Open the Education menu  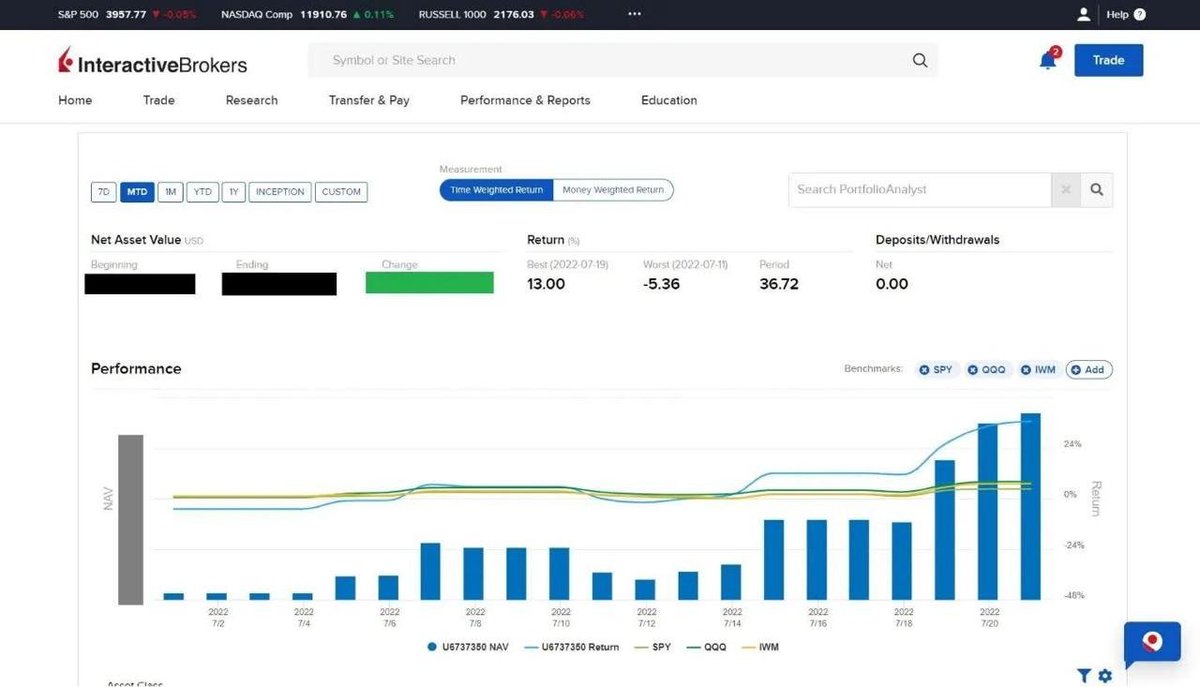(x=669, y=100)
